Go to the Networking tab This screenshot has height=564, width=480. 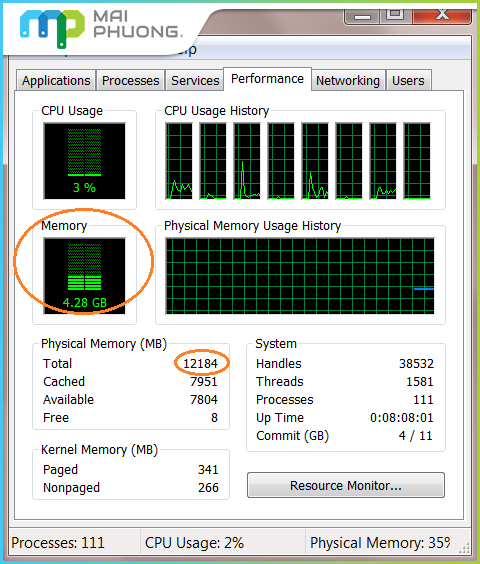click(x=348, y=80)
